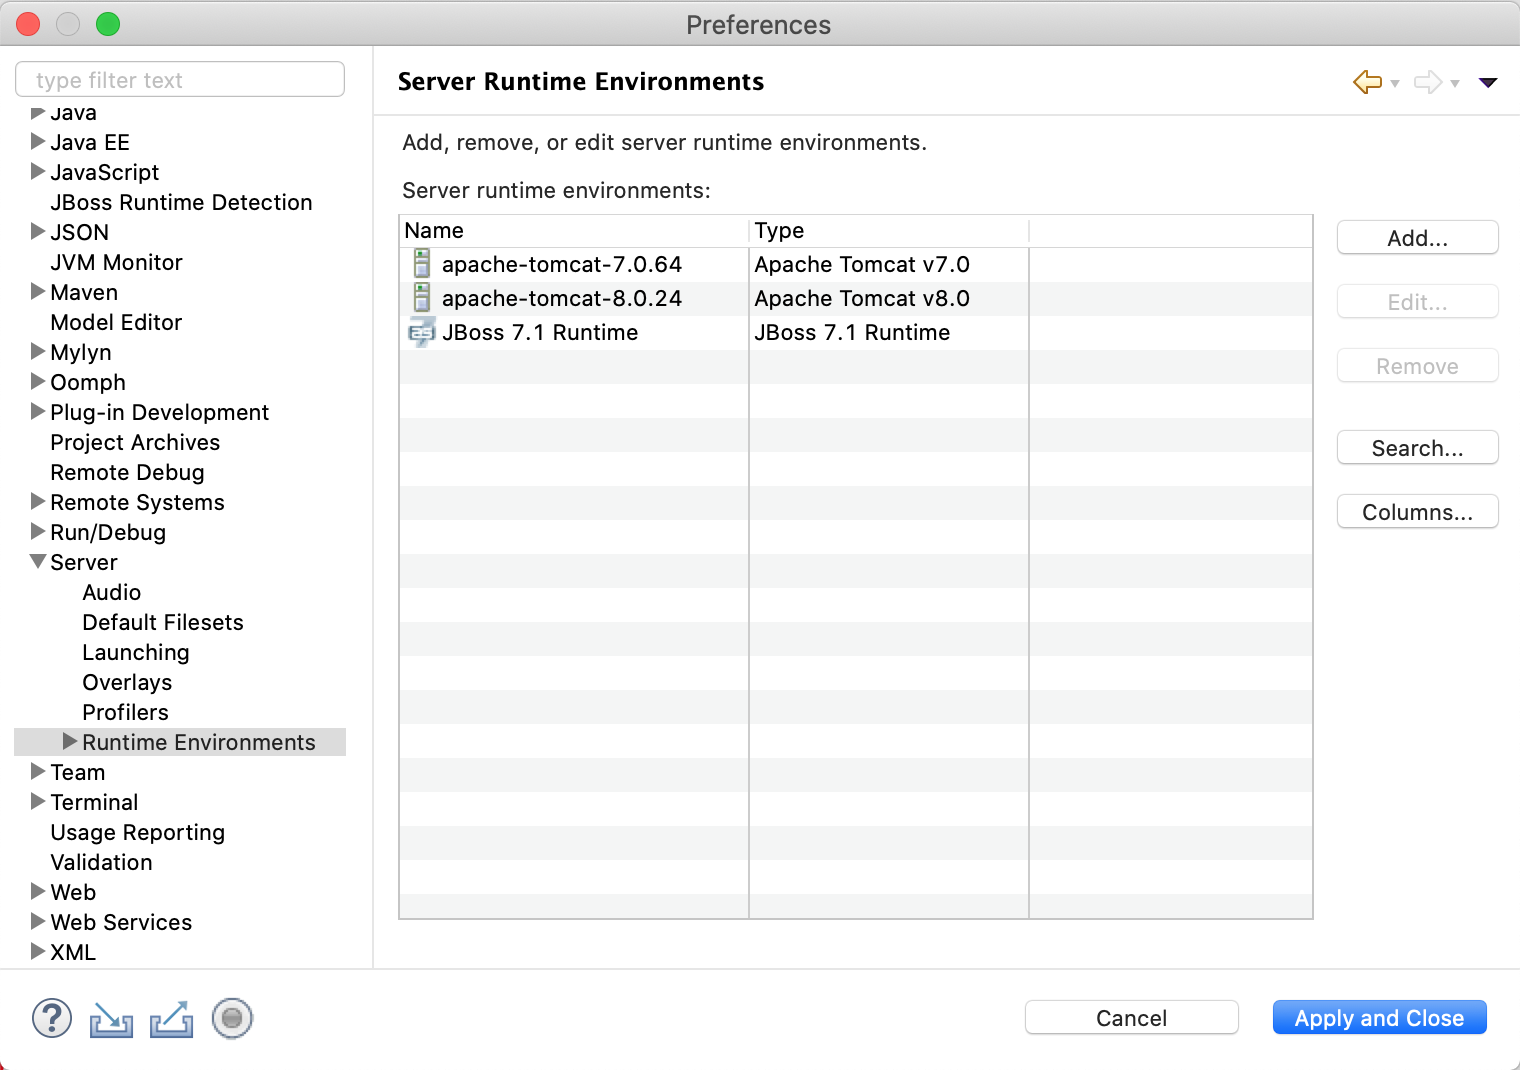This screenshot has width=1520, height=1070.
Task: Collapse the Server tree node
Action: point(38,562)
